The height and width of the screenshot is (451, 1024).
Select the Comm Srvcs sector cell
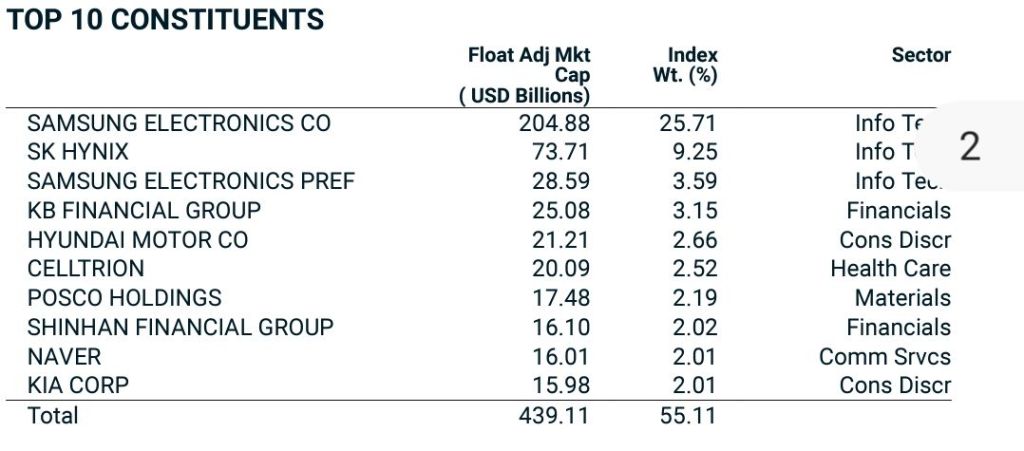884,356
